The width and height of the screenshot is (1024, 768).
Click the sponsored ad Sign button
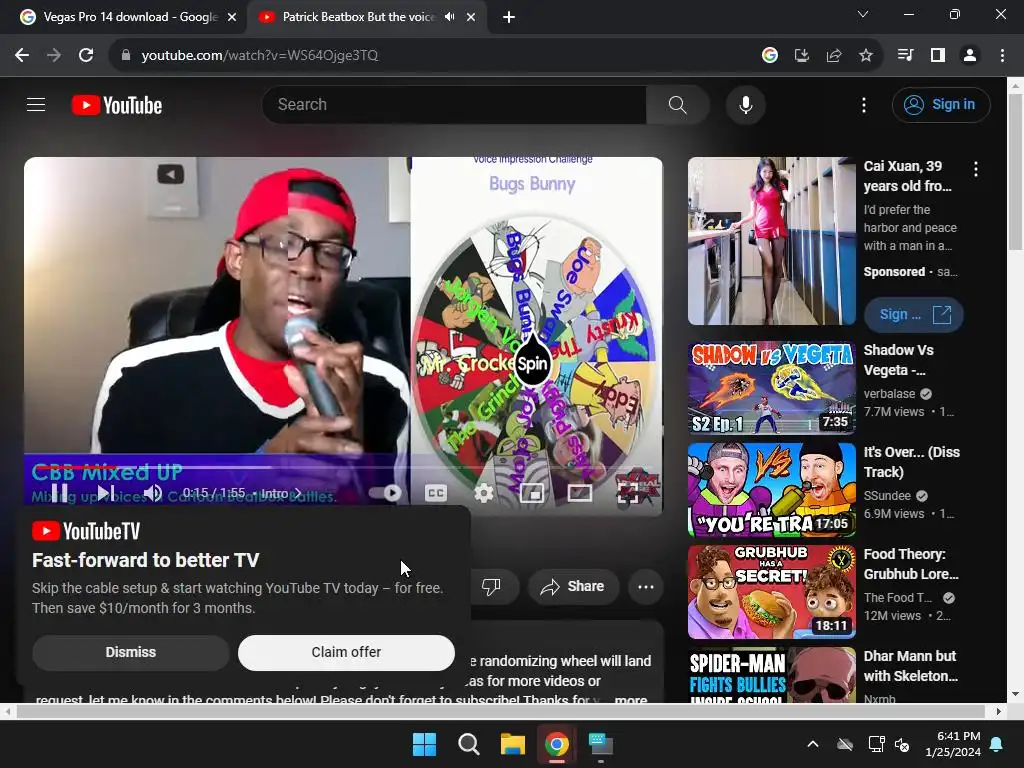913,315
